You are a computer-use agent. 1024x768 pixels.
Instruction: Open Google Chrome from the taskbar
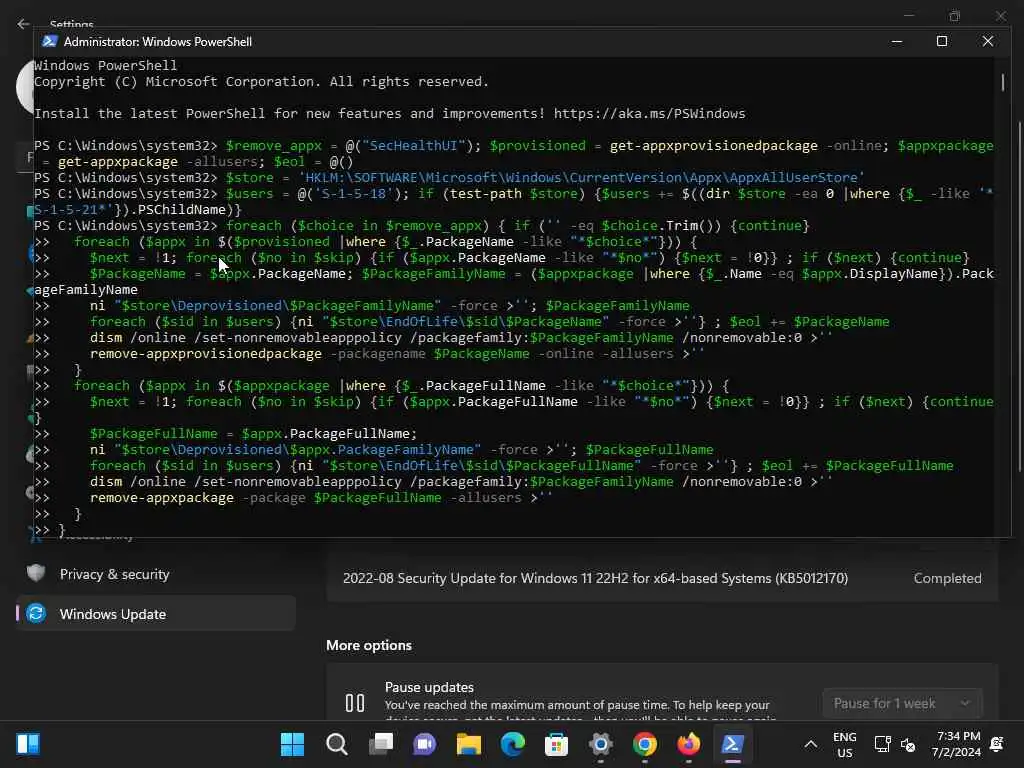645,744
